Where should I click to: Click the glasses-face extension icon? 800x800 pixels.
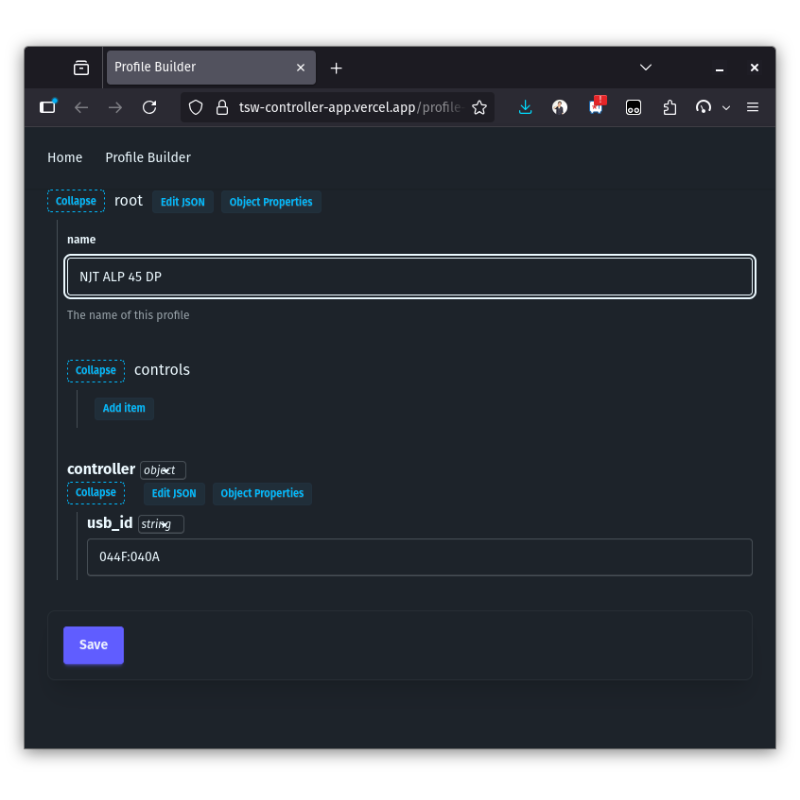click(633, 107)
